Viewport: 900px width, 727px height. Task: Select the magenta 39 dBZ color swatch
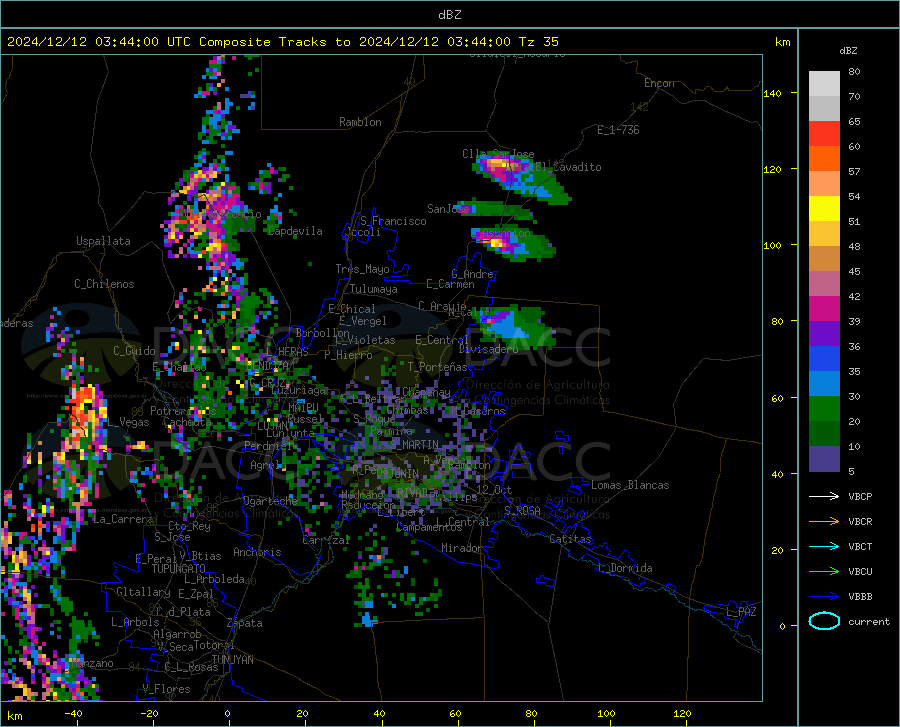824,309
